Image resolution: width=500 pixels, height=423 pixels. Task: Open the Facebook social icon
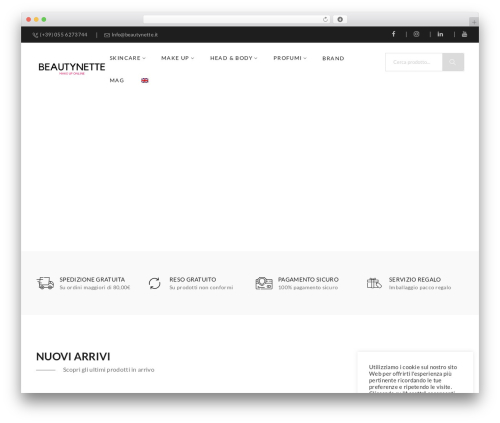point(393,34)
